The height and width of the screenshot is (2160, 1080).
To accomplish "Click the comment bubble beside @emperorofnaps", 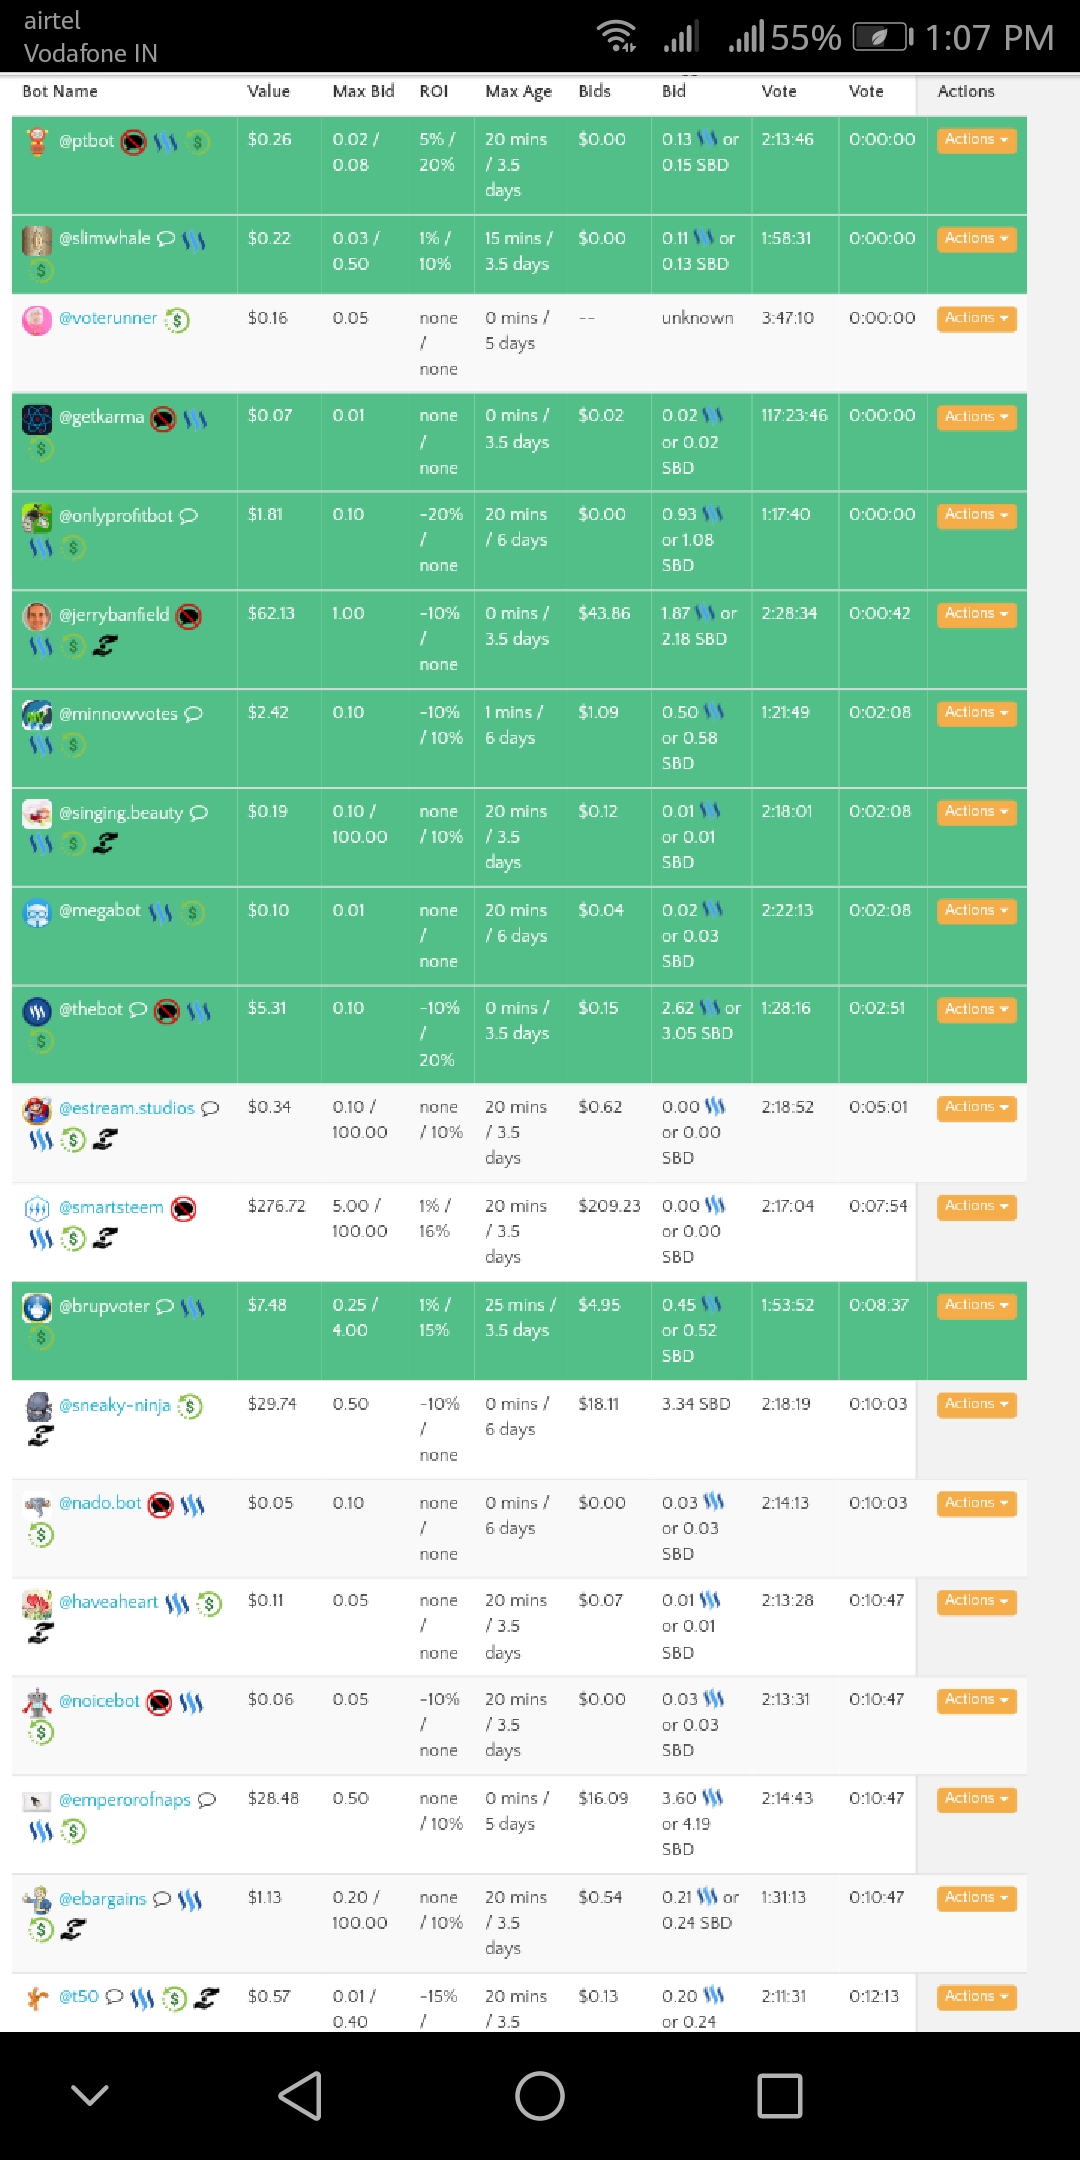I will [x=206, y=1800].
